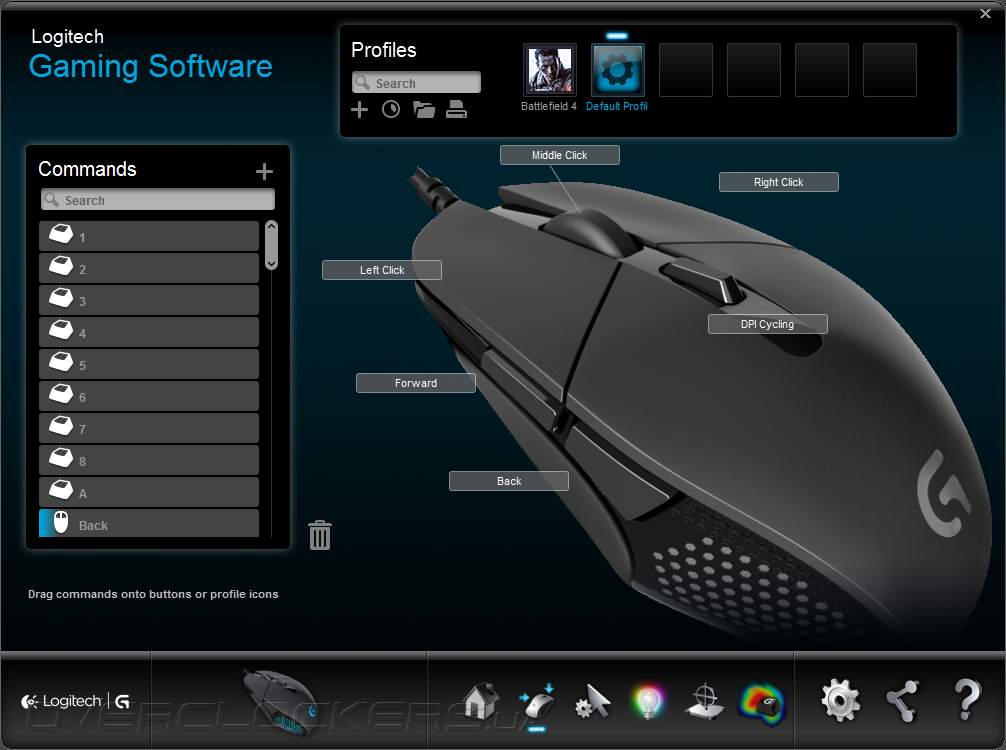Click the third empty profile slot
Screen dimensions: 1006x750
click(822, 70)
